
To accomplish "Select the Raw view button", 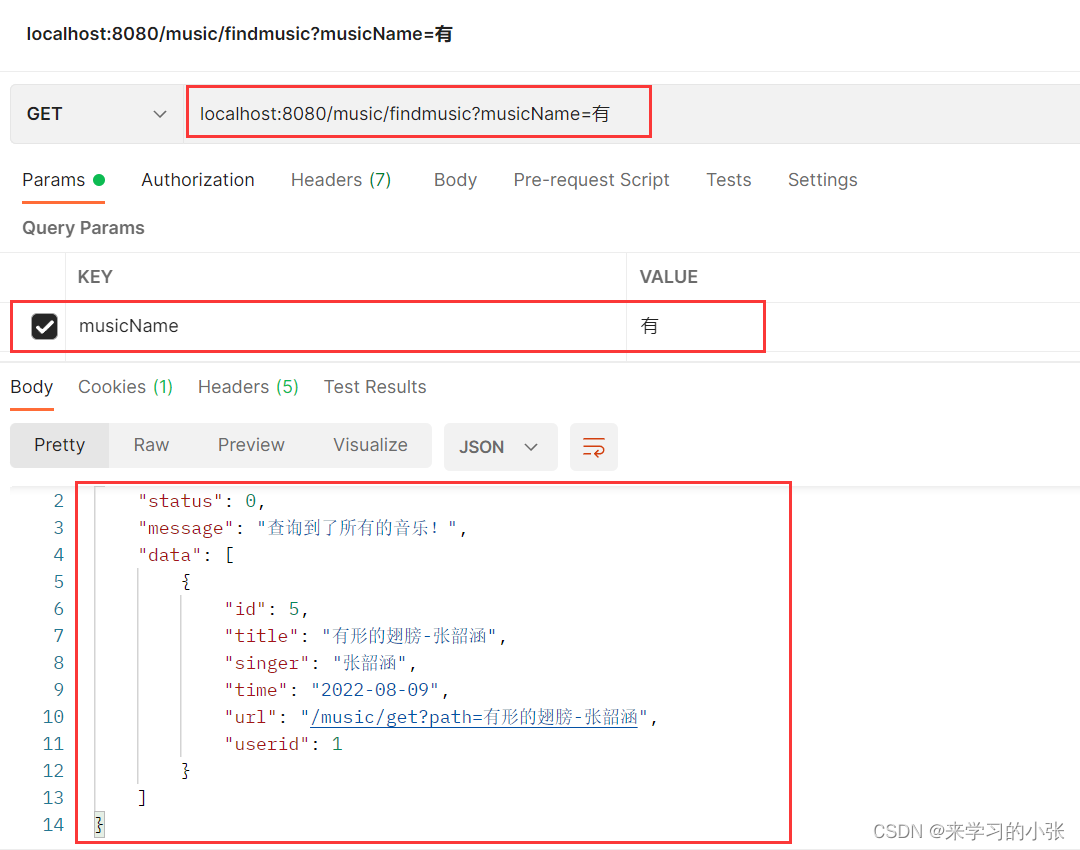I will (151, 445).
